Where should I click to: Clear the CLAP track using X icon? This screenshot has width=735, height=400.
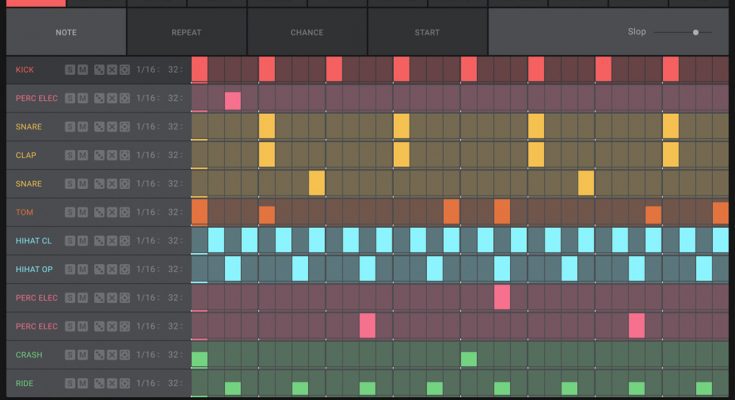pos(111,156)
